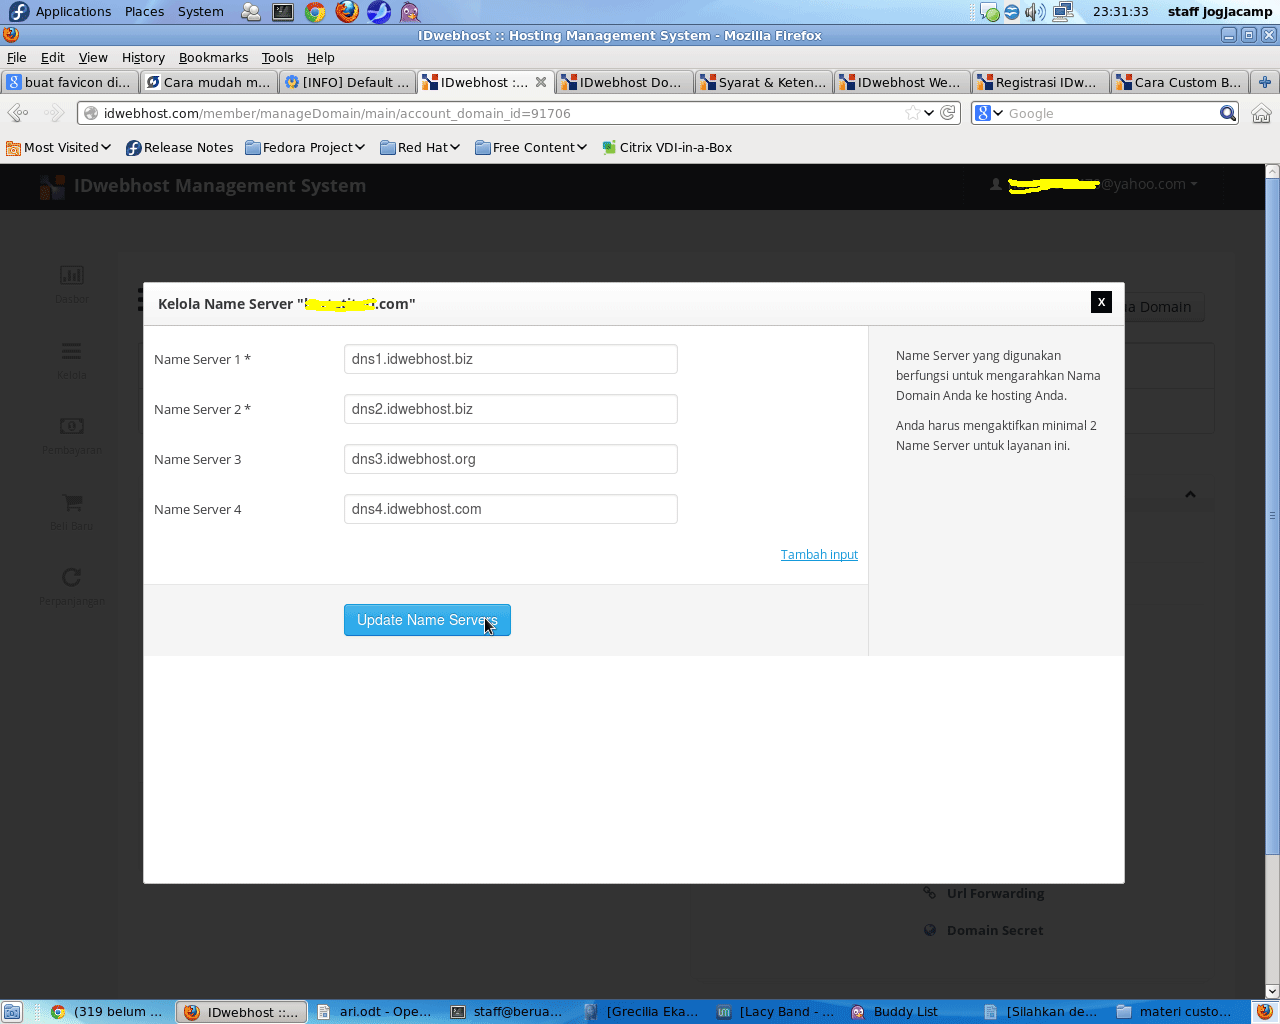The width and height of the screenshot is (1280, 1024).
Task: Open the History menu
Action: 143,58
